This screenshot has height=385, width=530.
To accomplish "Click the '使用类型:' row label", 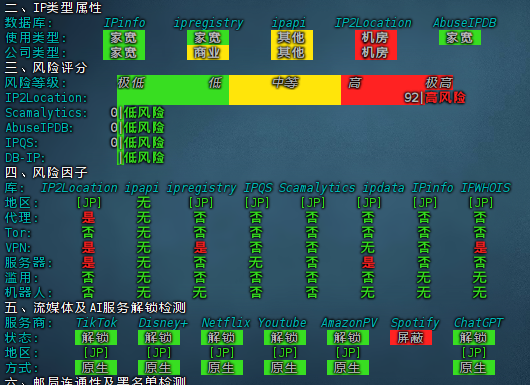I will [x=35, y=38].
